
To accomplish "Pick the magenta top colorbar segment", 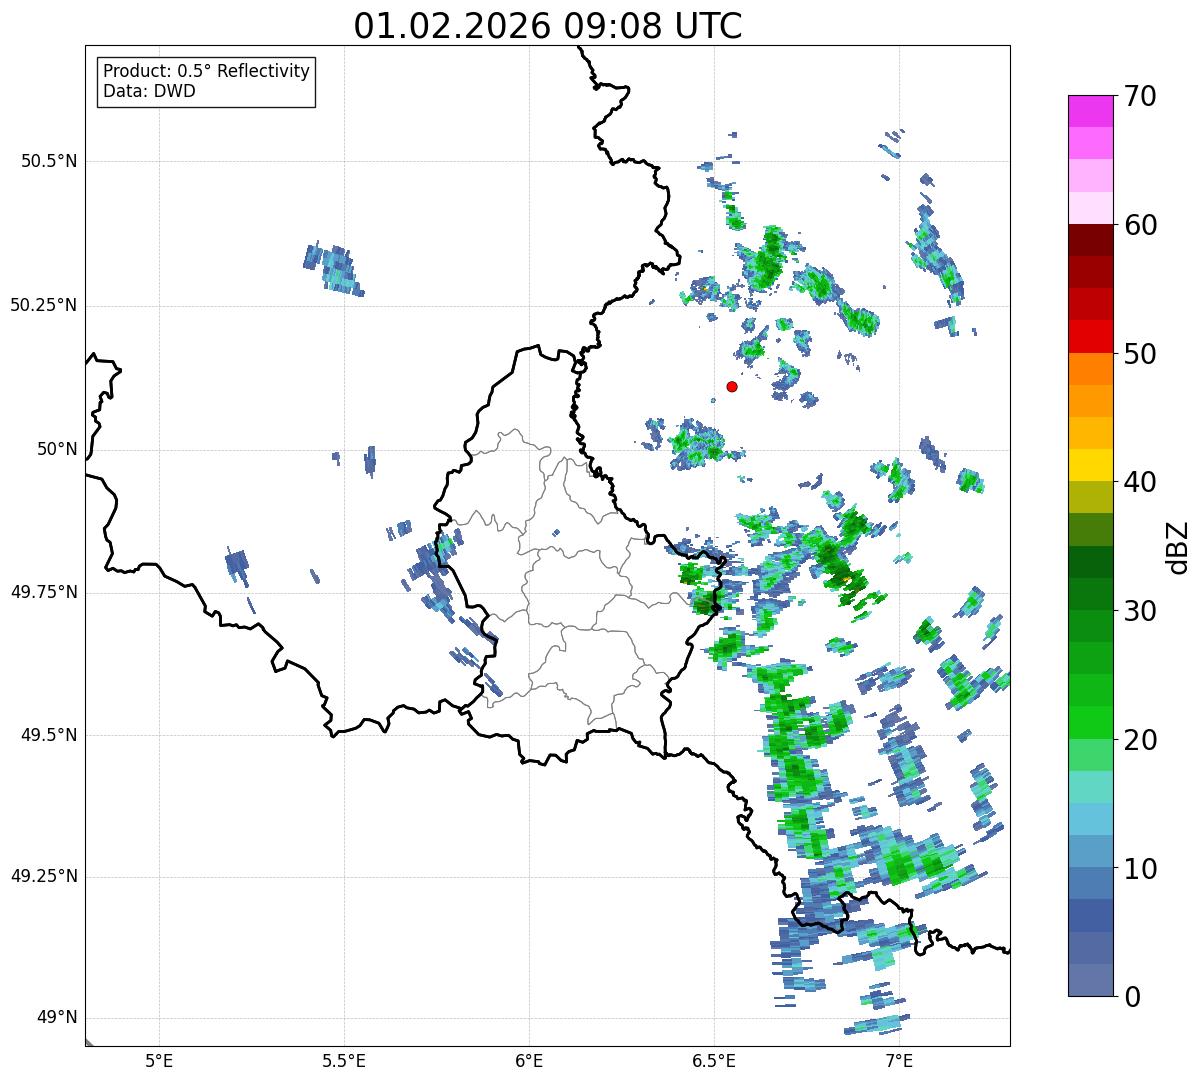I will (1091, 111).
